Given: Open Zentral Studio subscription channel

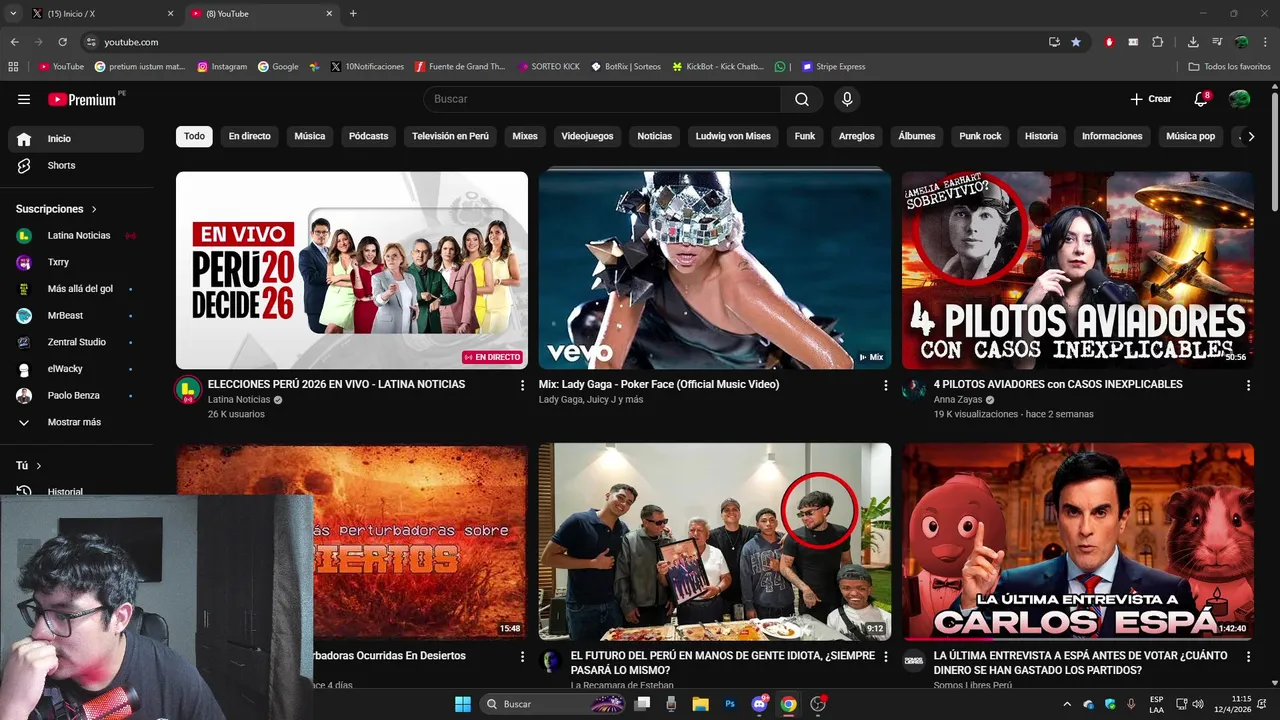Looking at the screenshot, I should (76, 342).
